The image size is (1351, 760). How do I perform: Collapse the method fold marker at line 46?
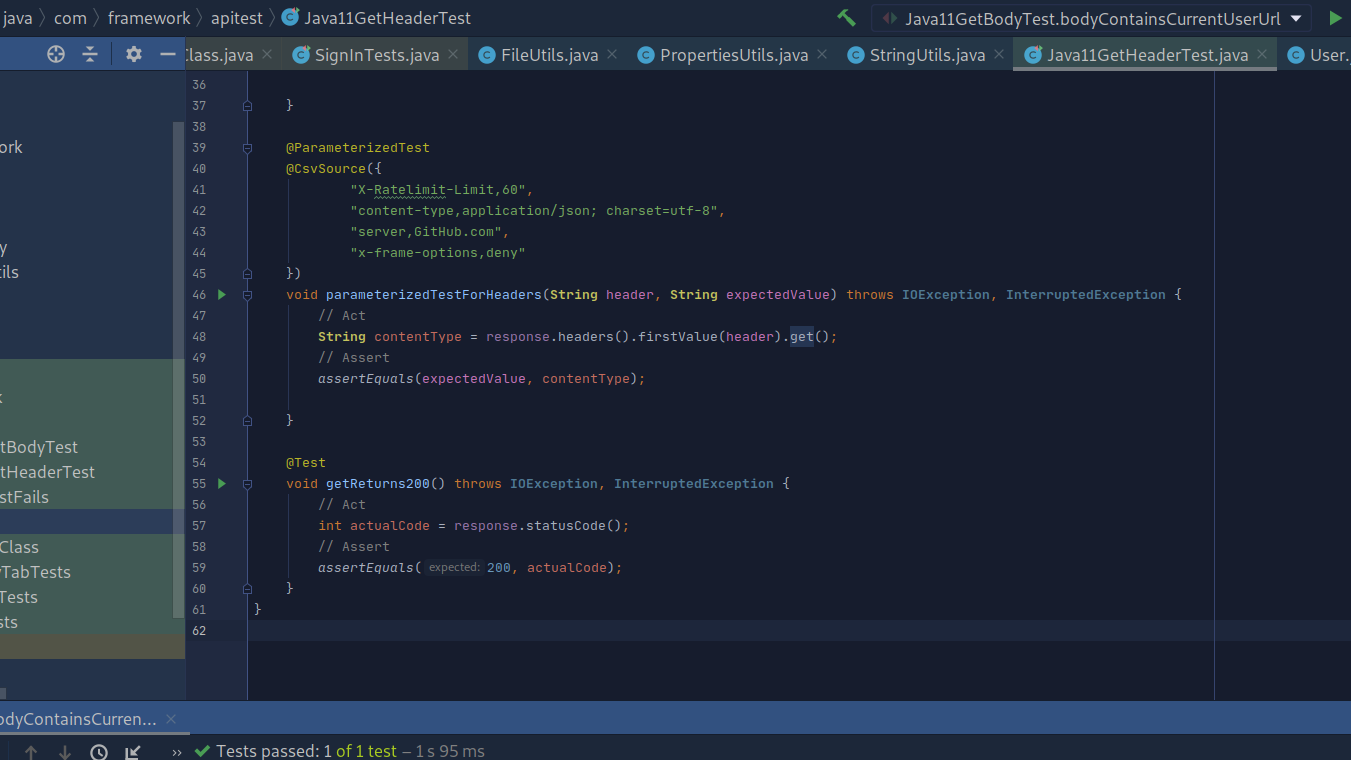247,295
